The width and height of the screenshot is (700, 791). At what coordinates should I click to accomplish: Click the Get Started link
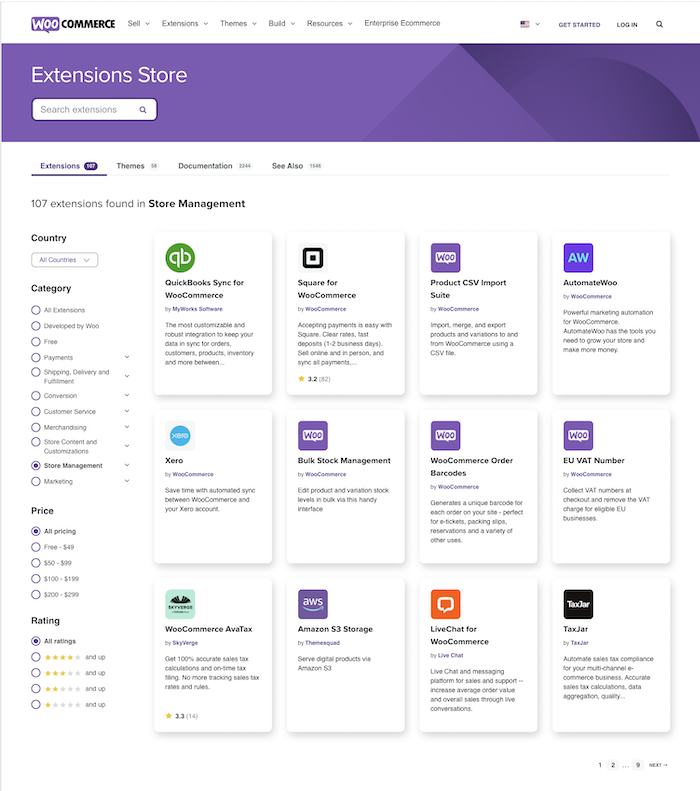[579, 24]
